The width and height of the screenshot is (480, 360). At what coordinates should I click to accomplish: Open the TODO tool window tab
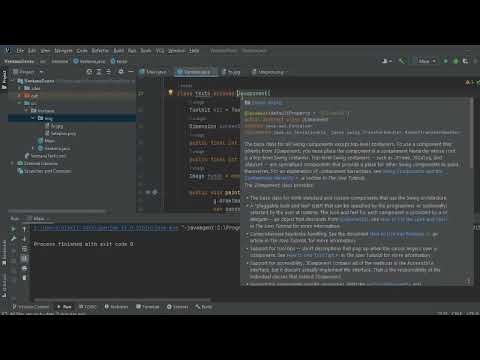tap(88, 307)
